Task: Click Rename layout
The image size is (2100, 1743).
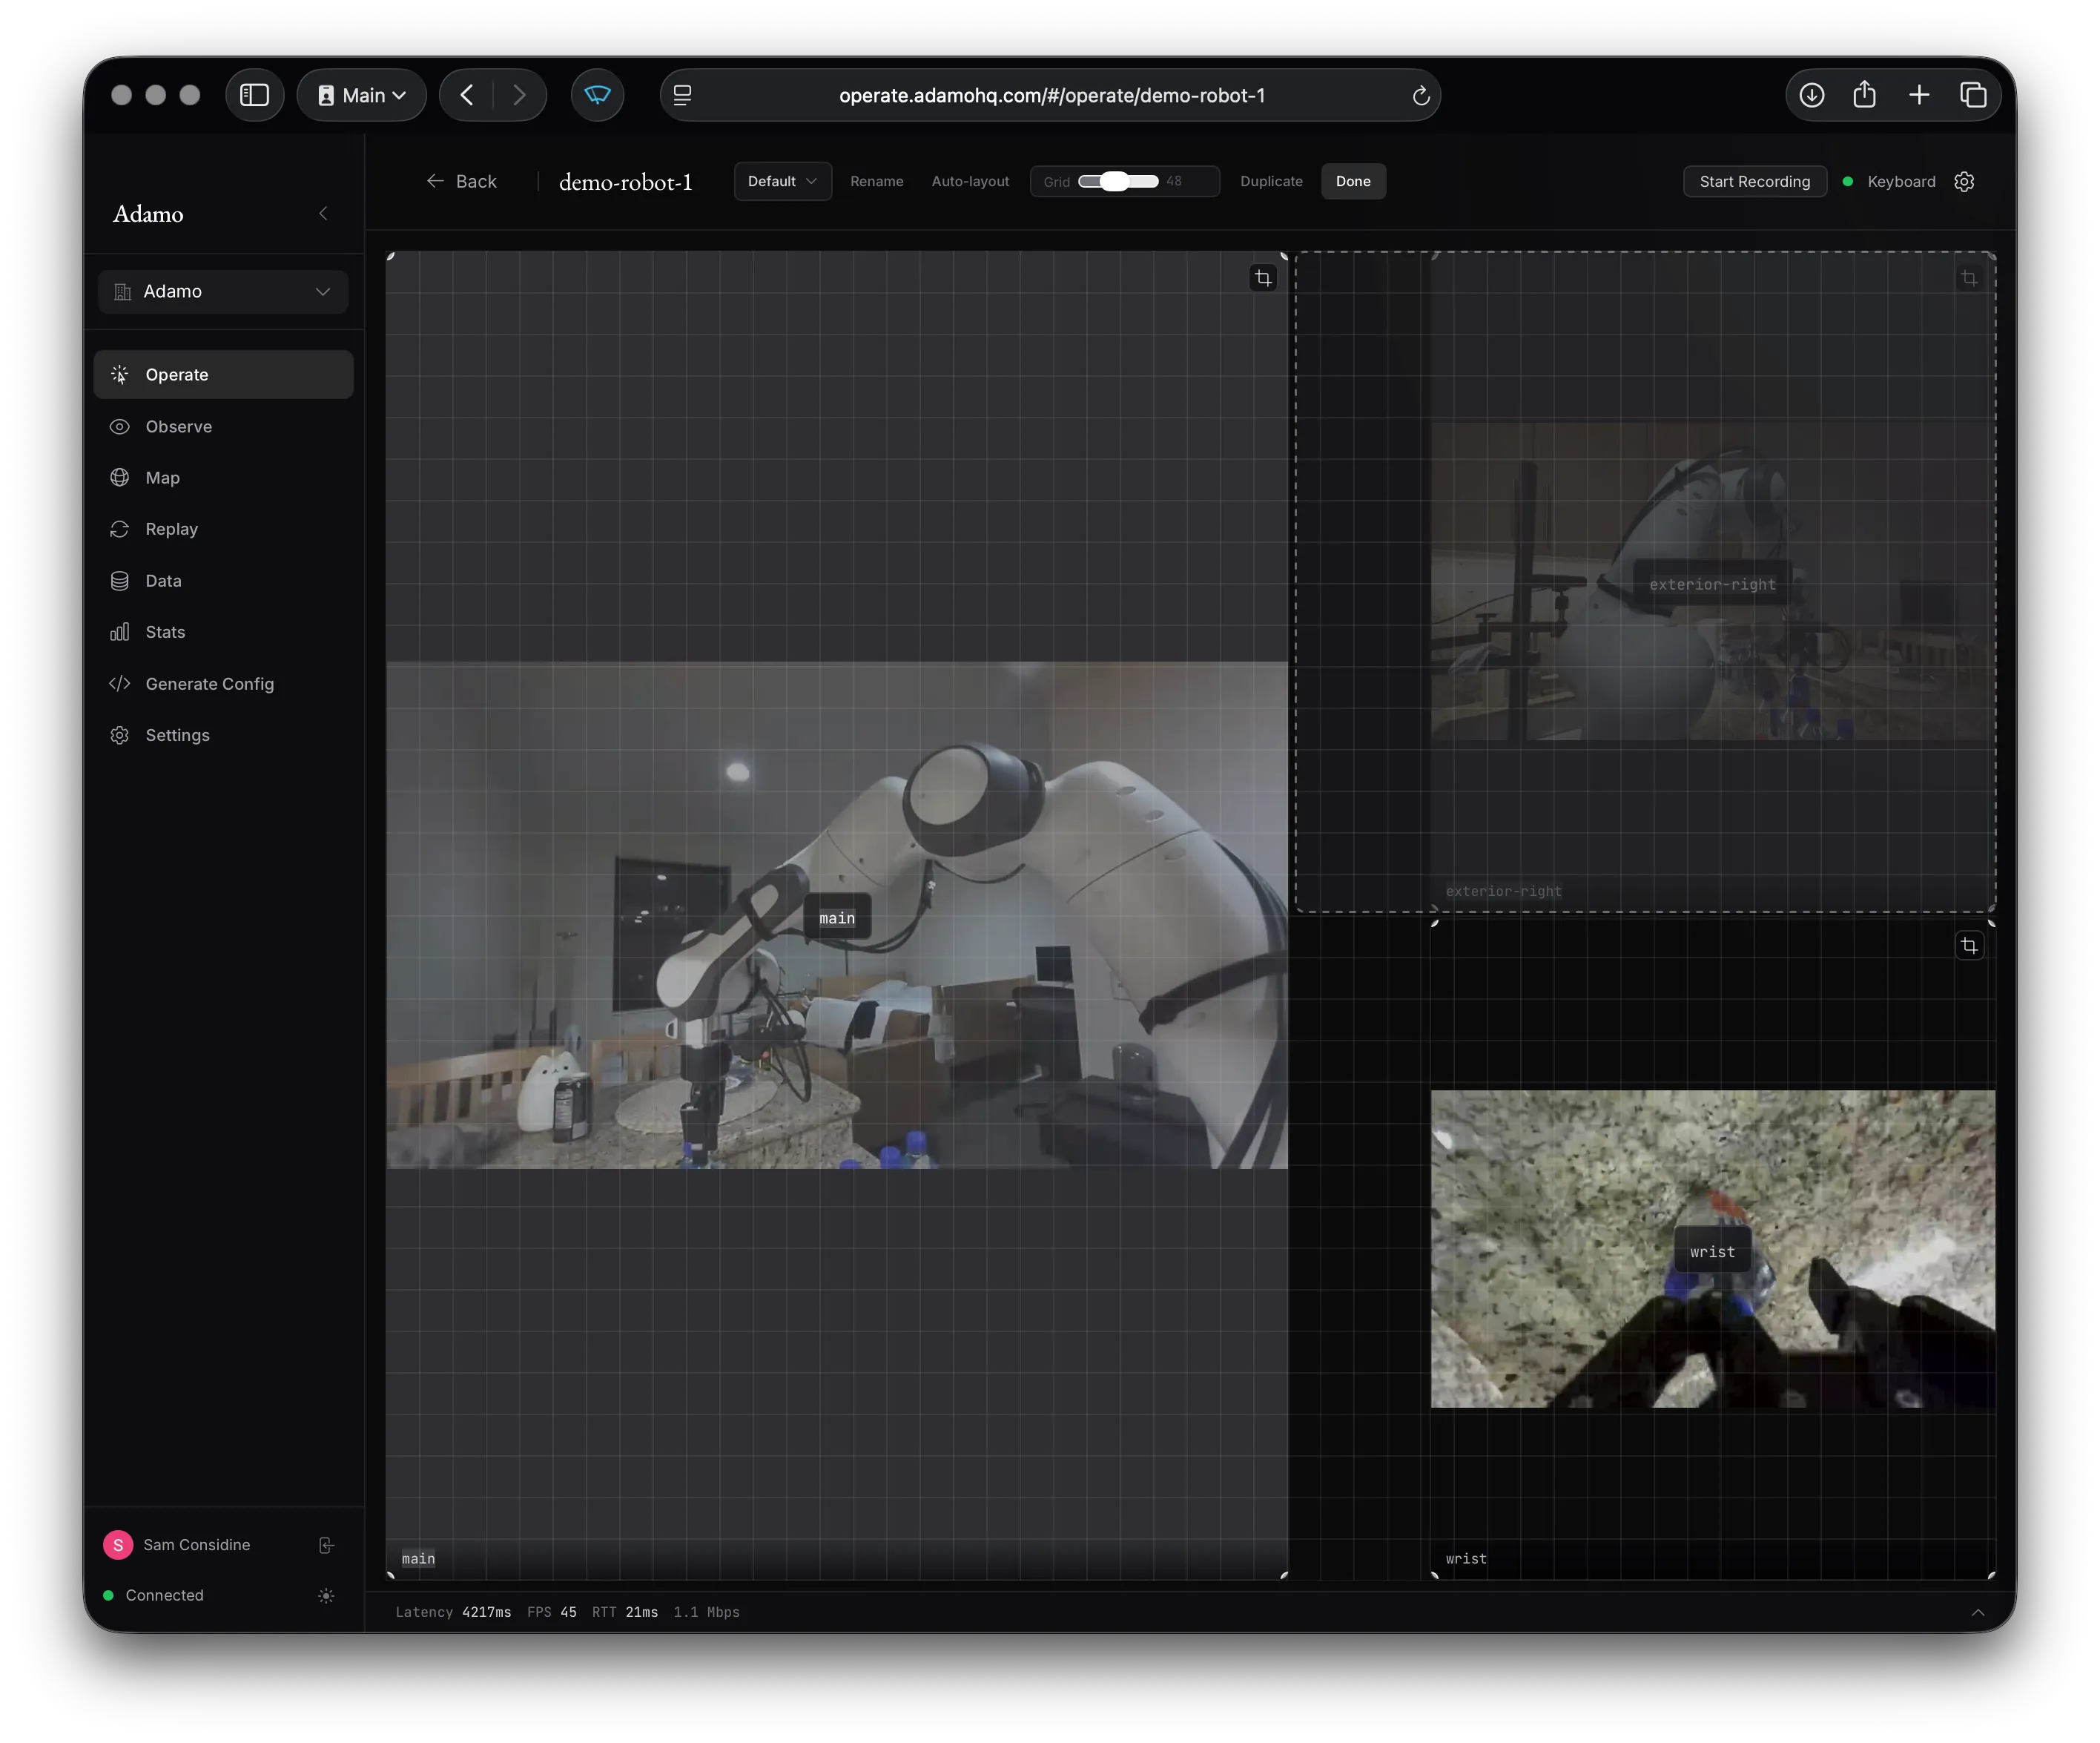Action: (876, 181)
